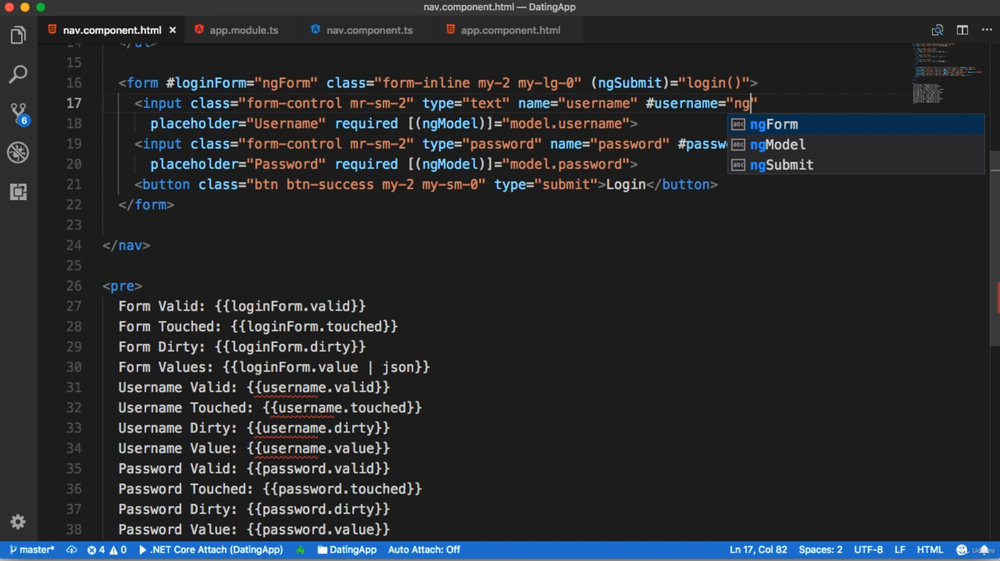This screenshot has width=1000, height=561.
Task: Click the bell notifications status icon
Action: (x=984, y=550)
